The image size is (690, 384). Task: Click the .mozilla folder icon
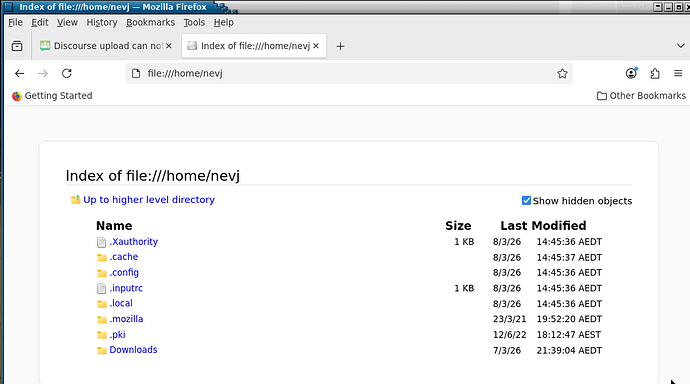coord(102,319)
